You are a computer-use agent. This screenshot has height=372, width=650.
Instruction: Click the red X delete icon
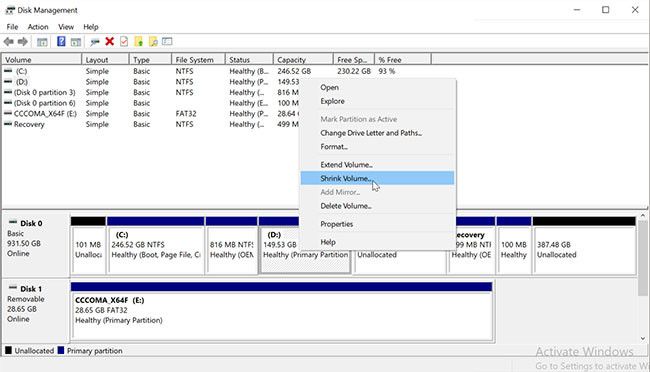109,41
